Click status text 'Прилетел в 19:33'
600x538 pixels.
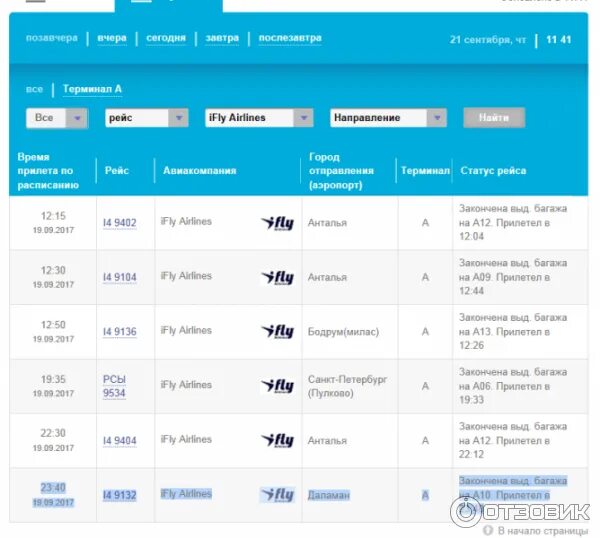(x=504, y=393)
